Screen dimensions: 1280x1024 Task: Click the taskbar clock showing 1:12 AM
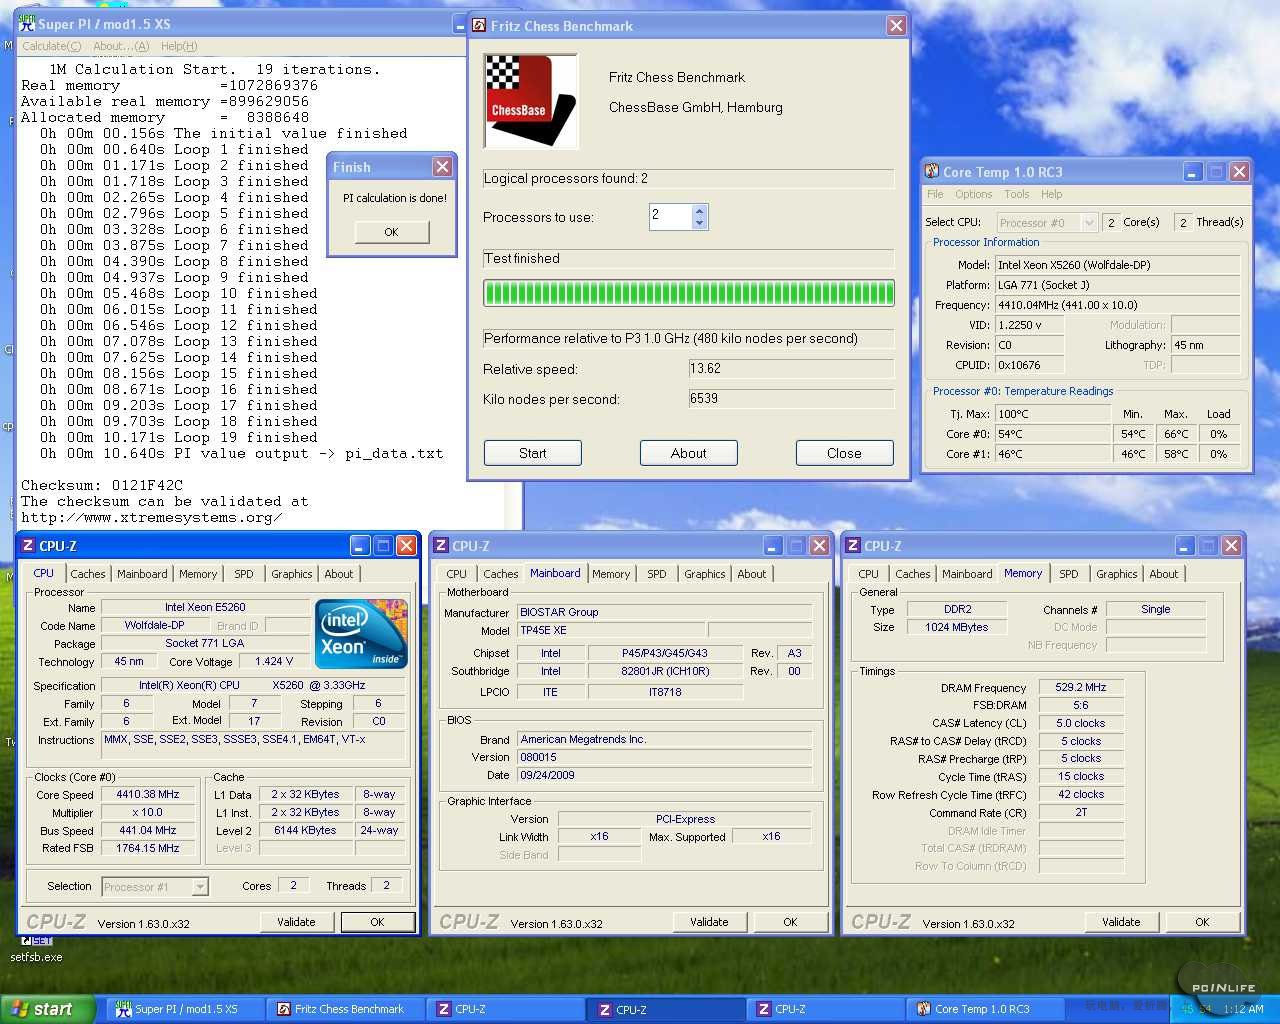click(1242, 1010)
